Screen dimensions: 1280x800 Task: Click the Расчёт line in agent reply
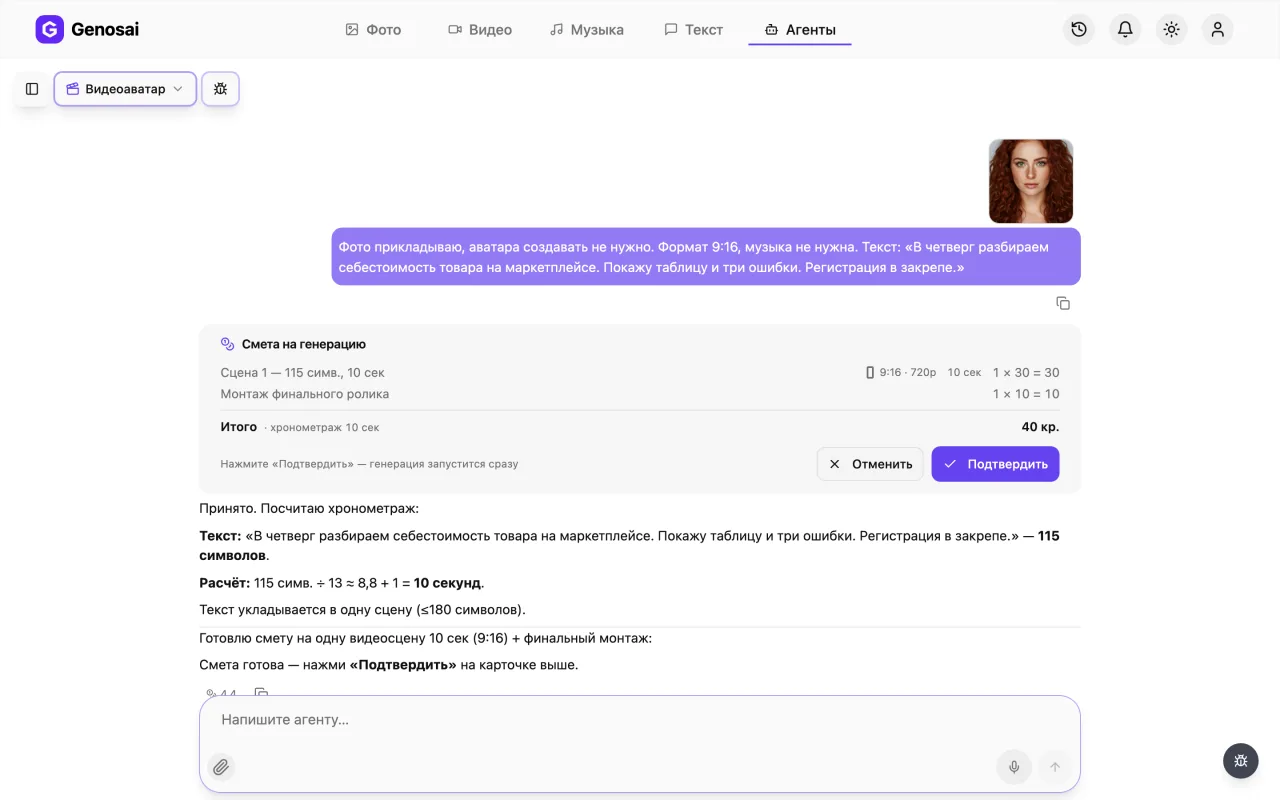pyautogui.click(x=342, y=583)
